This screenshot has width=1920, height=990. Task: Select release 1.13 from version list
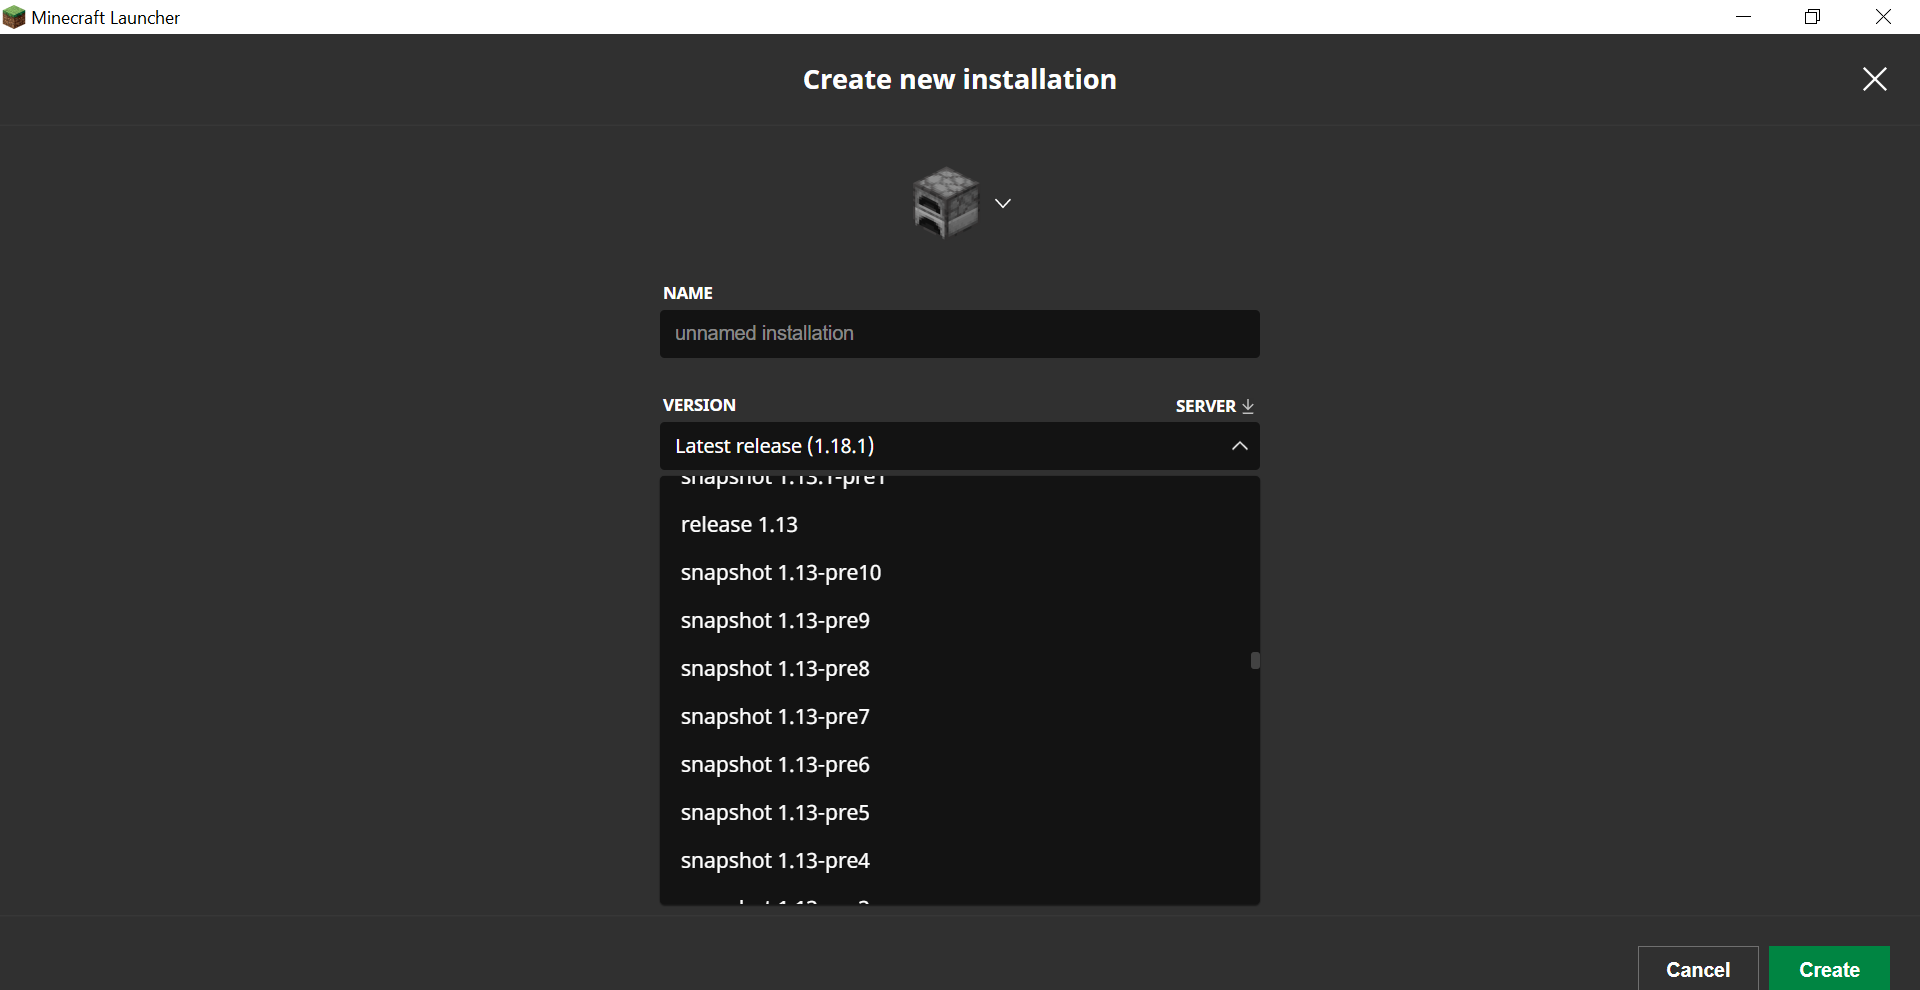pyautogui.click(x=739, y=525)
